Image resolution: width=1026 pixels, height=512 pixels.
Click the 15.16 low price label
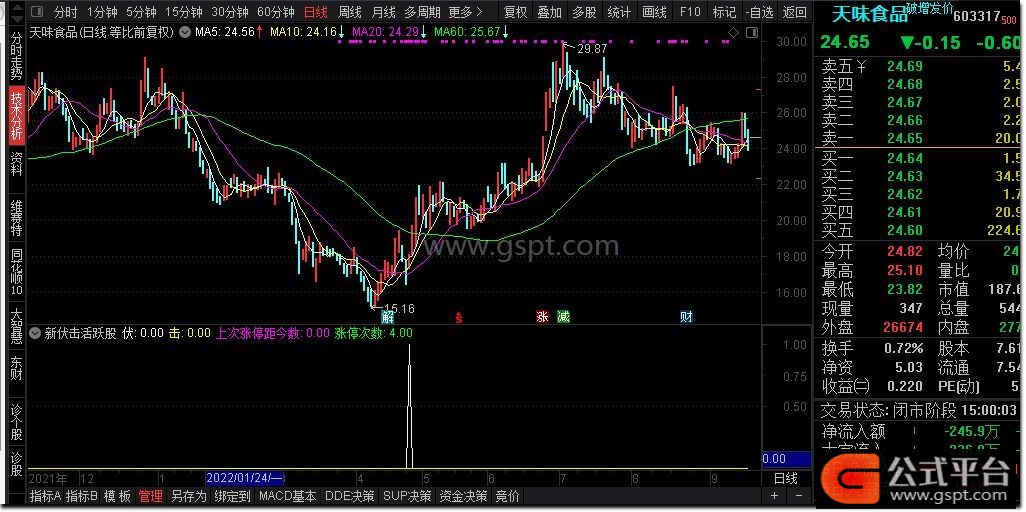(x=399, y=307)
